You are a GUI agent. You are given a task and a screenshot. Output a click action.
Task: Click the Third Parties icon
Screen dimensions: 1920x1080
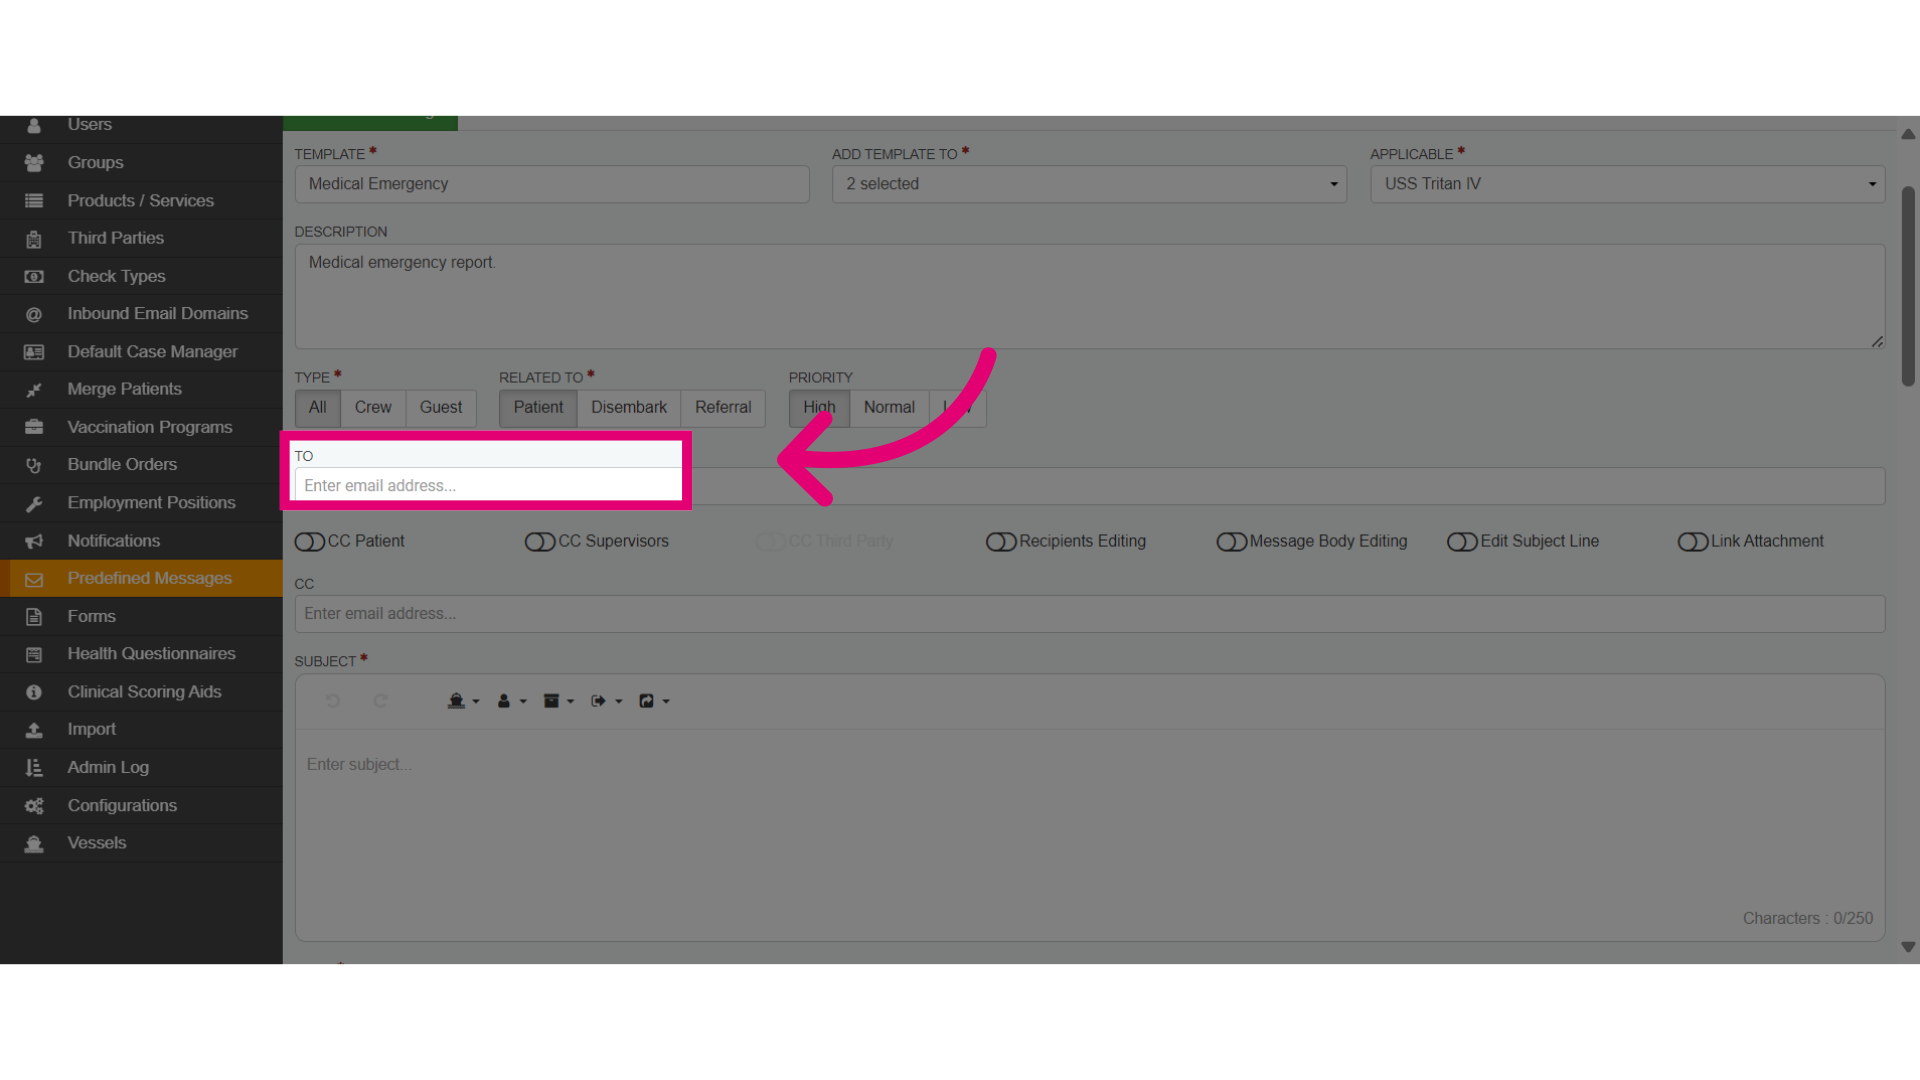click(x=34, y=239)
